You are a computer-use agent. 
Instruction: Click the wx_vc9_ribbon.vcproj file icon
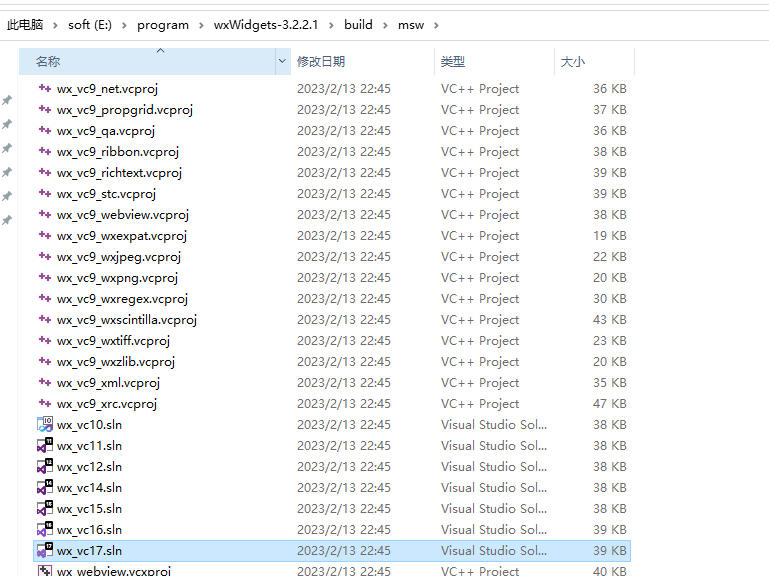tap(45, 152)
